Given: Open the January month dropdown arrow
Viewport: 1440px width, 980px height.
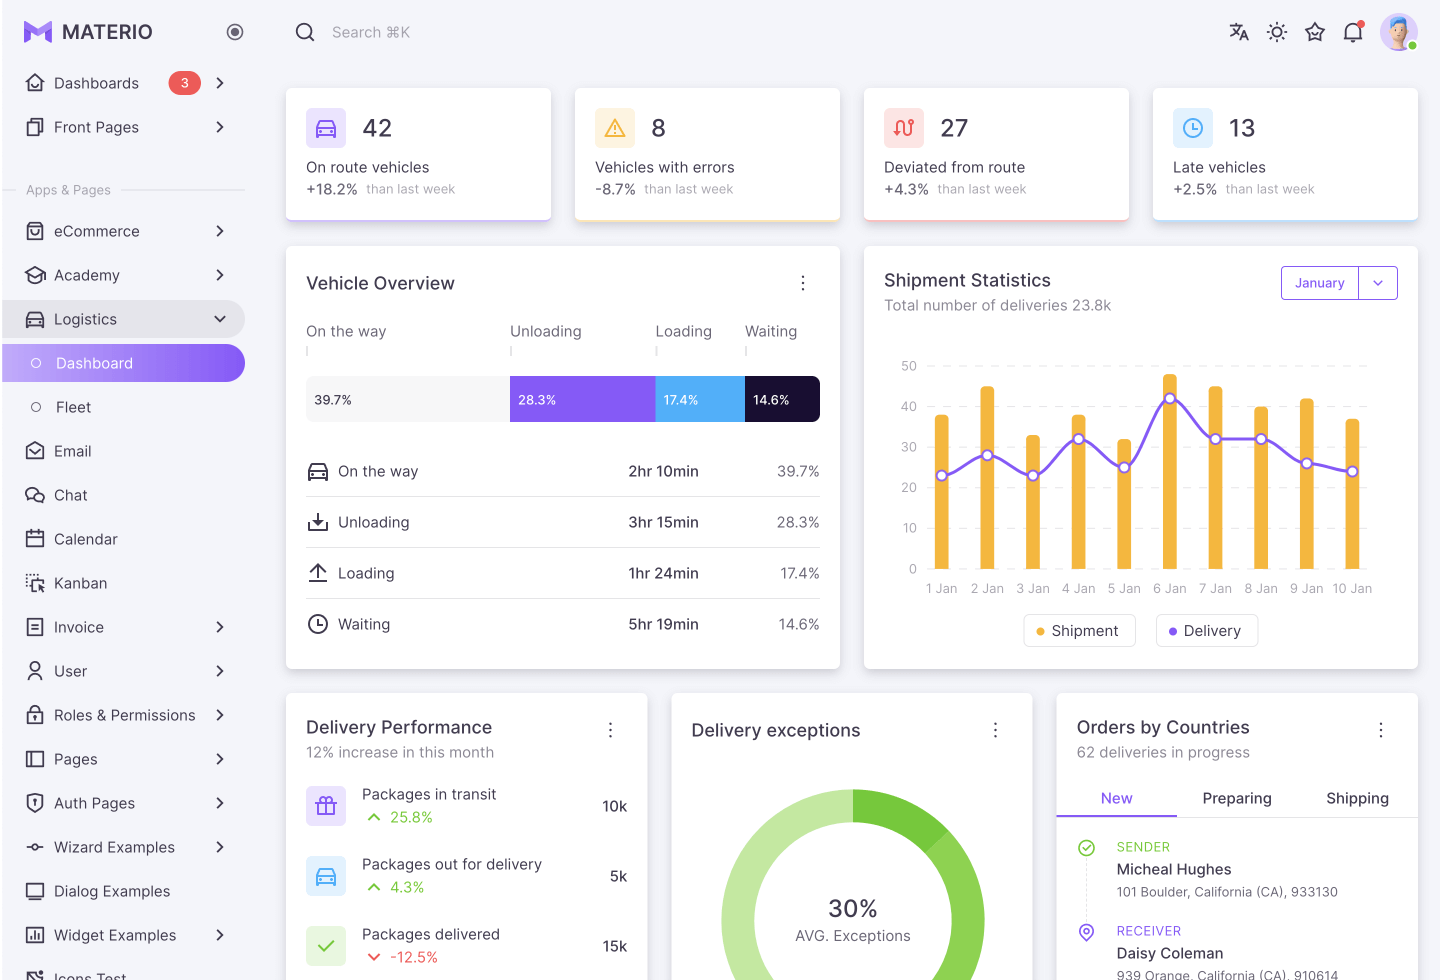Looking at the screenshot, I should click(x=1378, y=283).
